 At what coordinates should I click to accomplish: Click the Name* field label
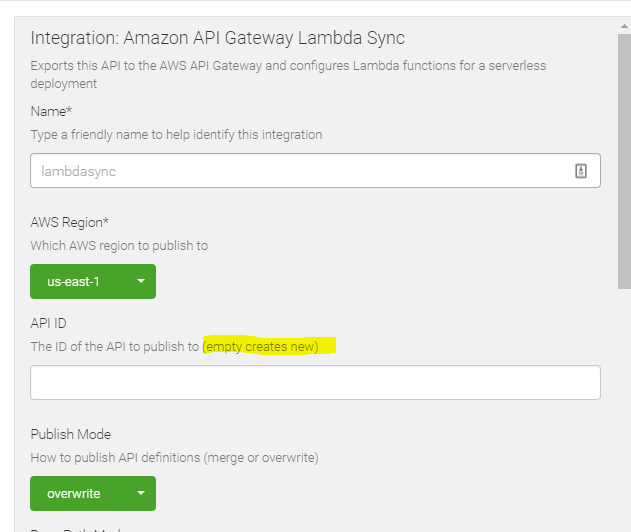click(52, 111)
